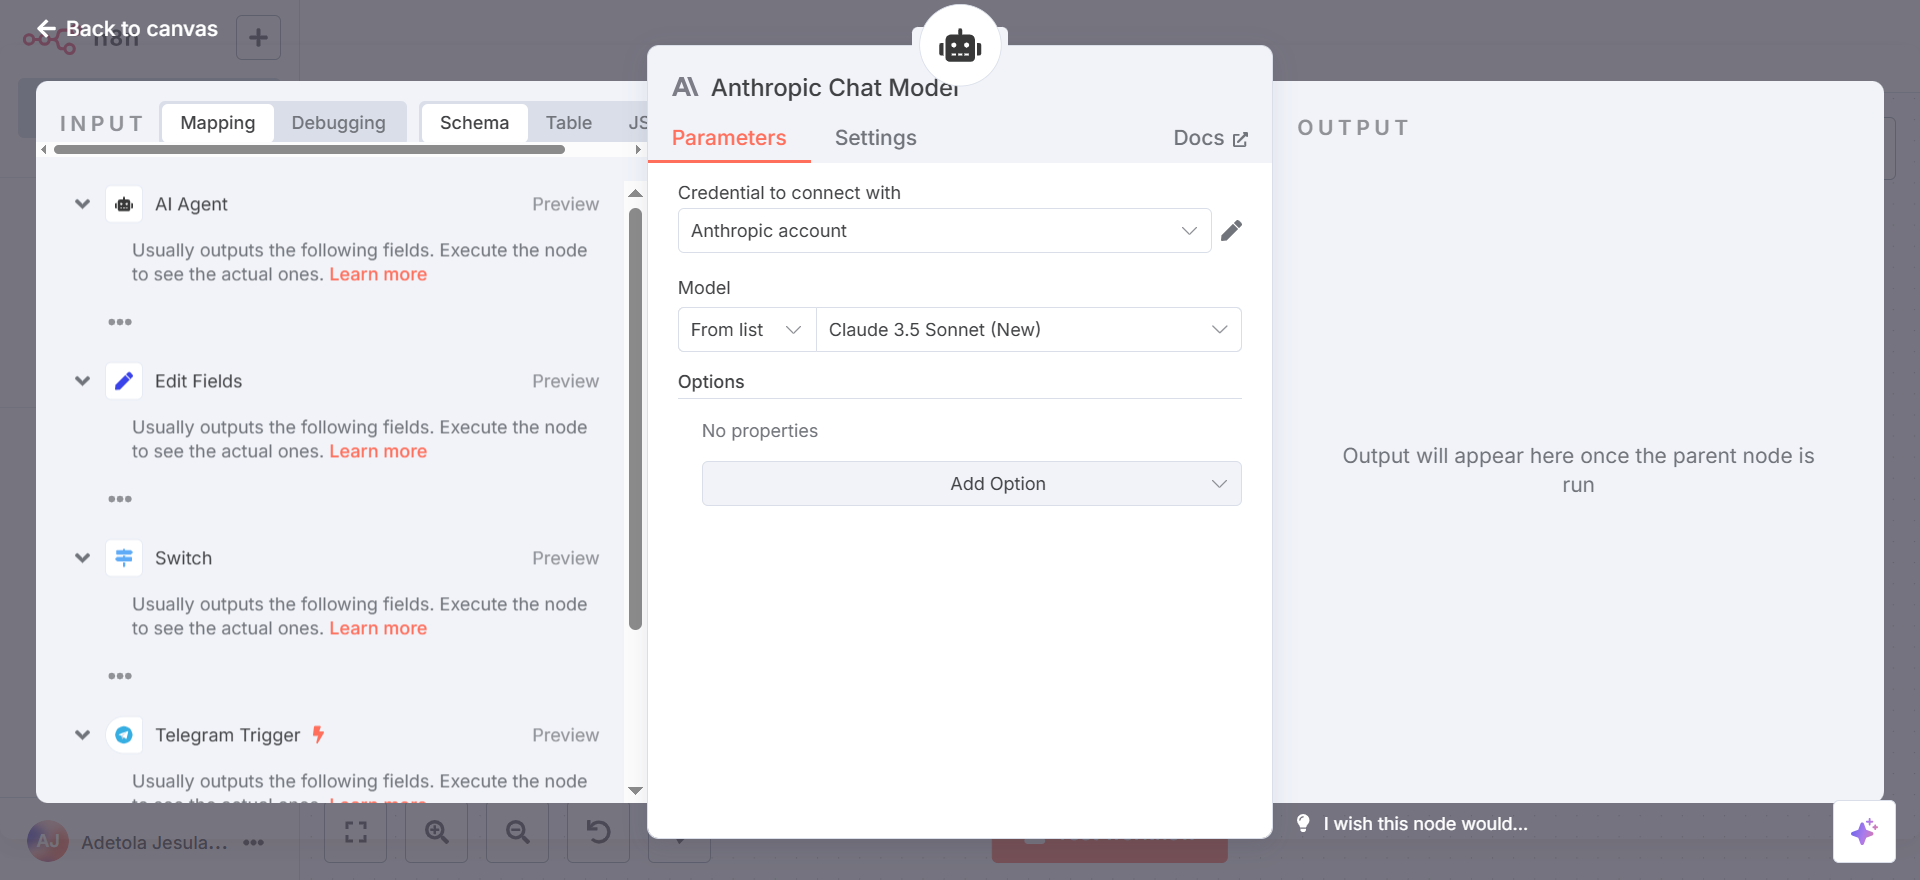The image size is (1920, 880).
Task: Collapse the Telegram Trigger section
Action: pyautogui.click(x=83, y=735)
